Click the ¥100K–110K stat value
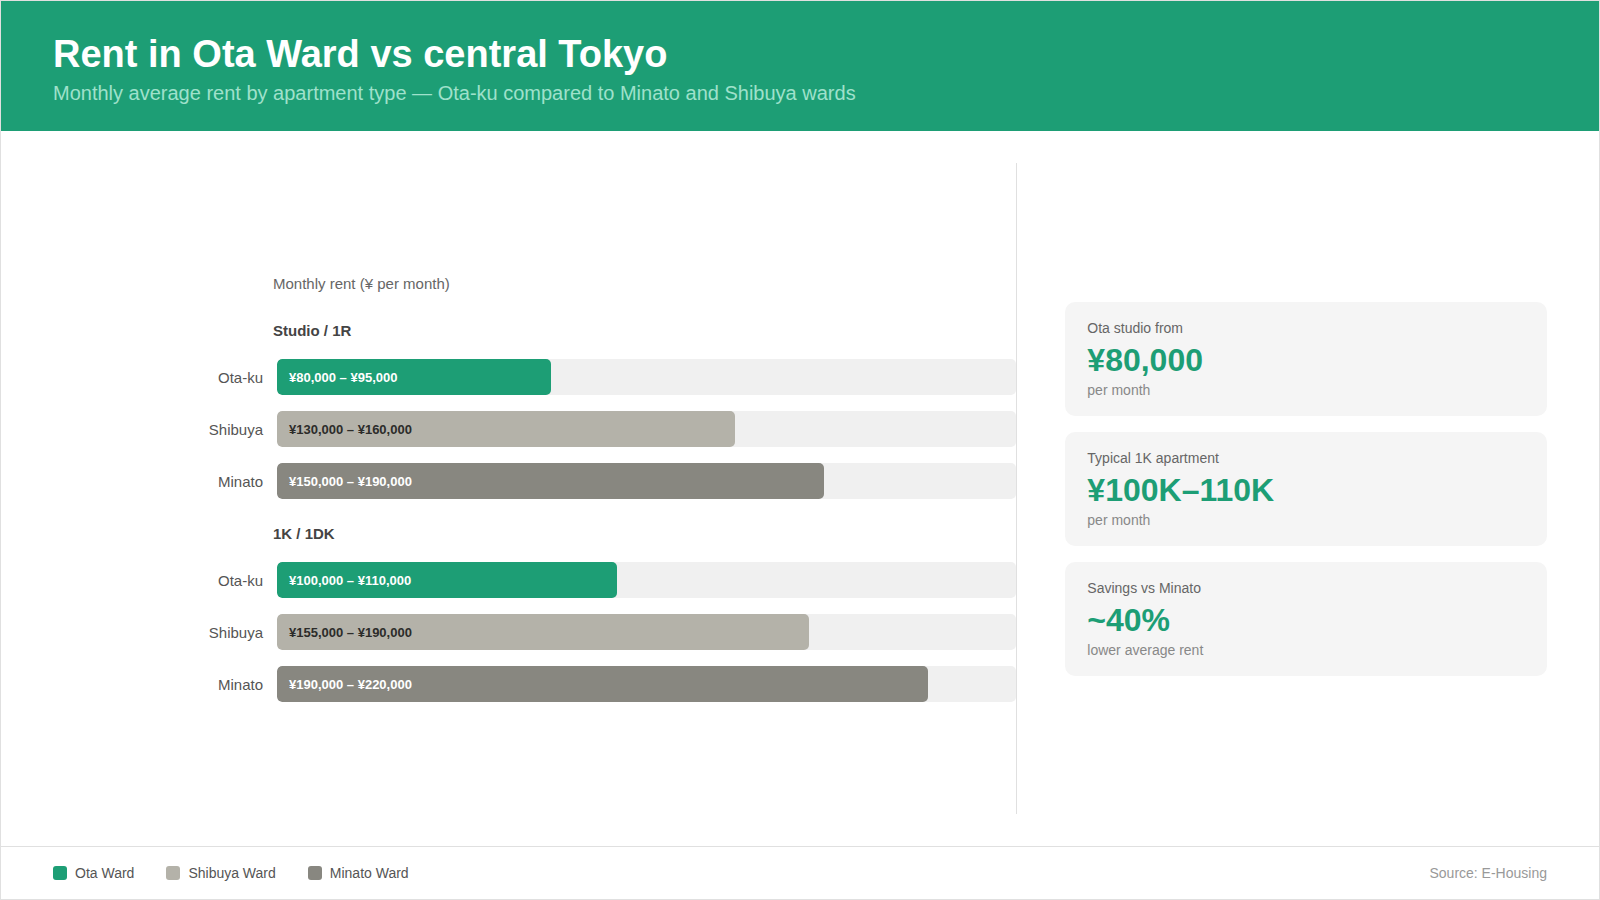Image resolution: width=1600 pixels, height=900 pixels. pyautogui.click(x=1180, y=490)
